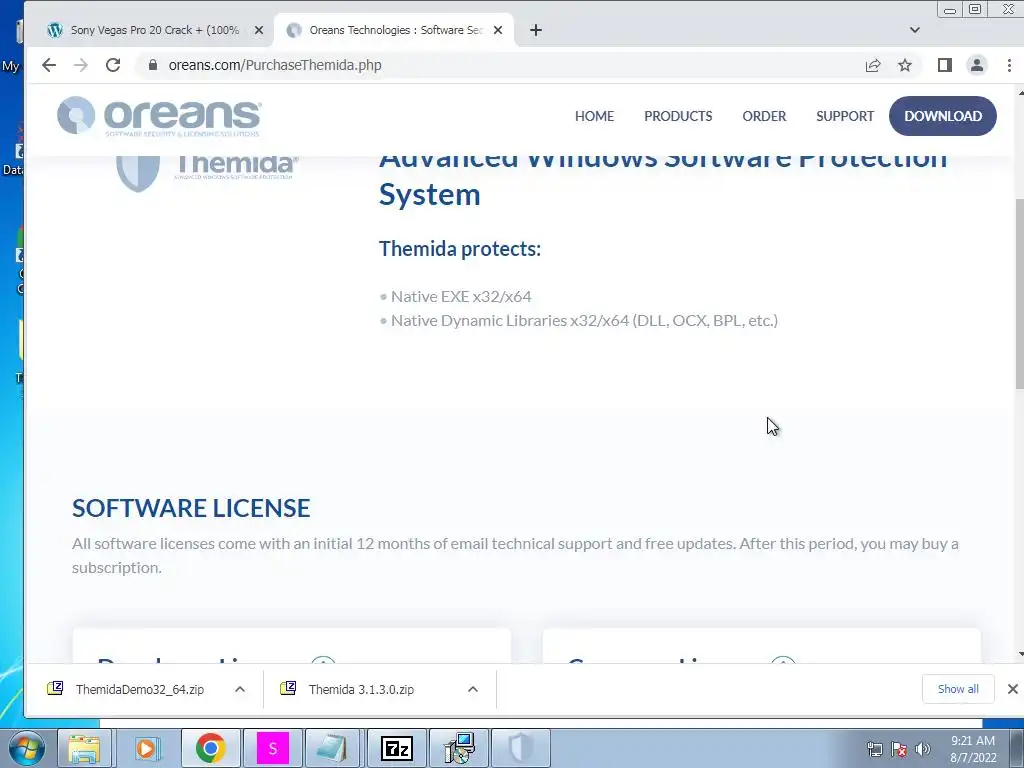Click the page scrollbar down arrow
This screenshot has width=1024, height=768.
point(1019,654)
